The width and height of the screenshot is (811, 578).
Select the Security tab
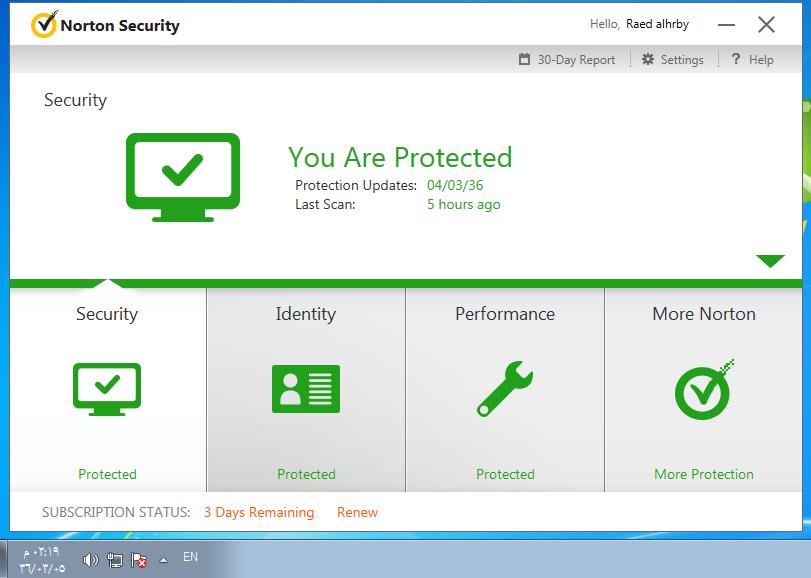pos(108,390)
